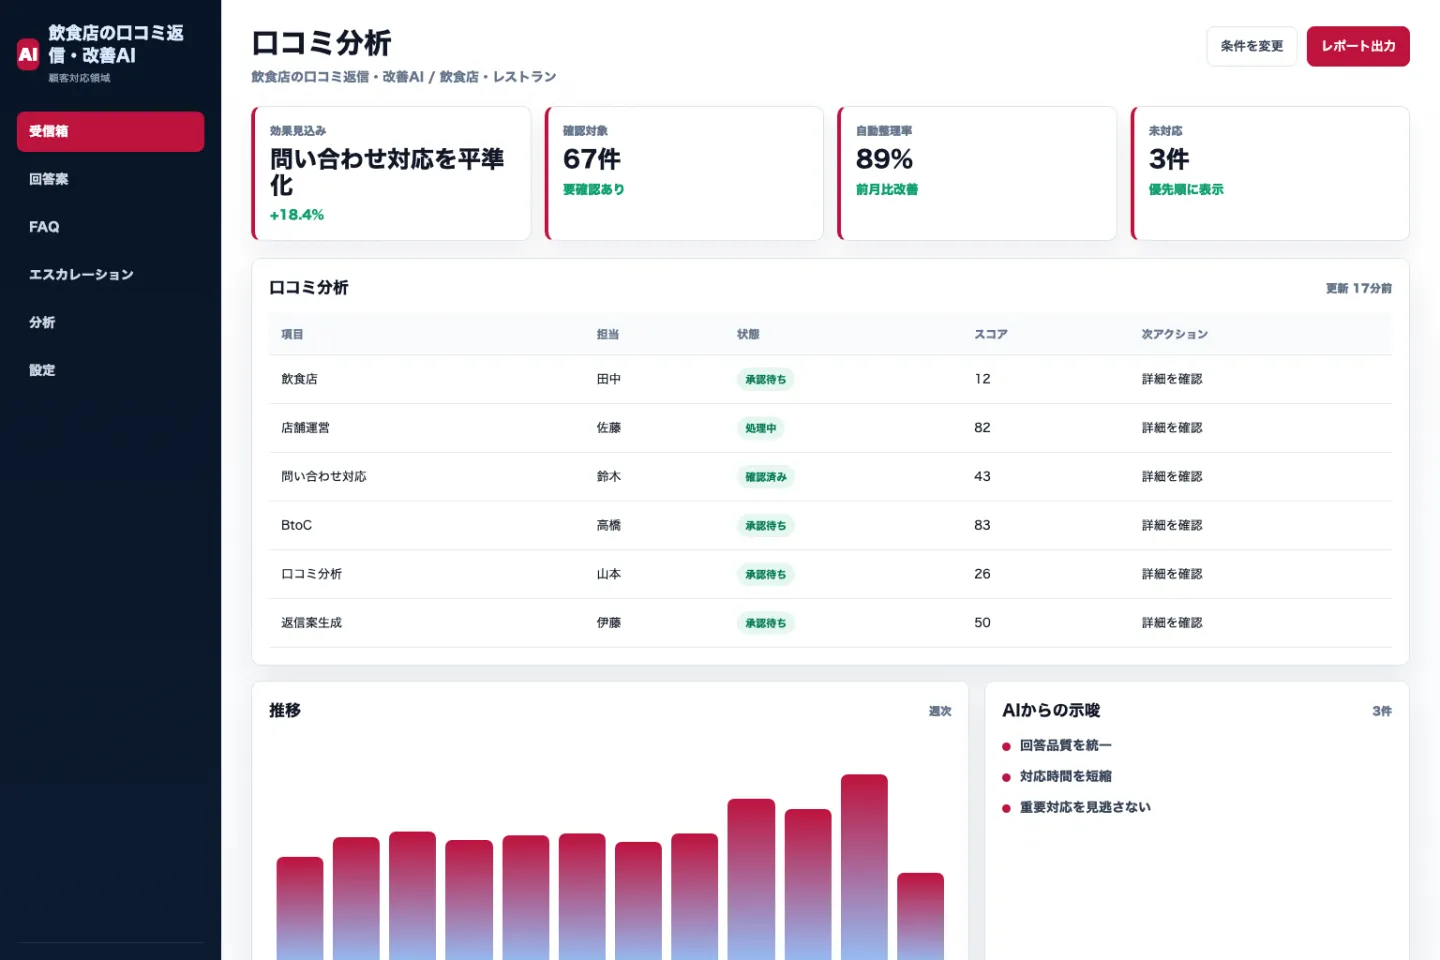The width and height of the screenshot is (1440, 960).
Task: Click the 条件を変更 button
Action: [x=1252, y=46]
